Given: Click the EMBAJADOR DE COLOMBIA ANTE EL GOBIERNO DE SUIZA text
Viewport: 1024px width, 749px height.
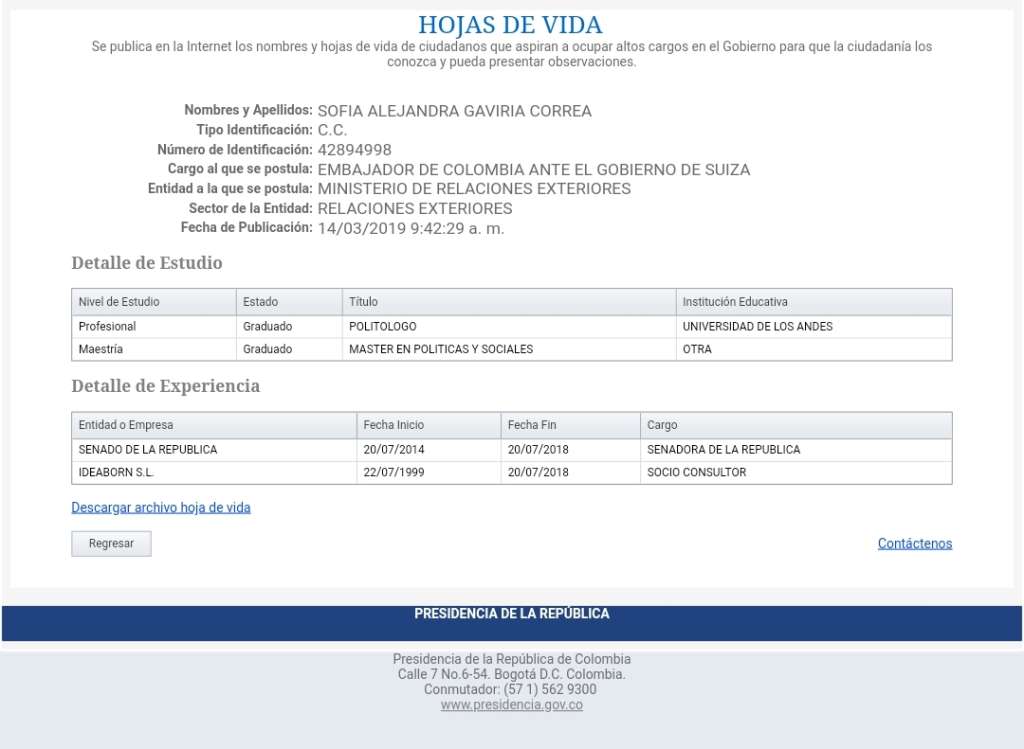Looking at the screenshot, I should 534,170.
